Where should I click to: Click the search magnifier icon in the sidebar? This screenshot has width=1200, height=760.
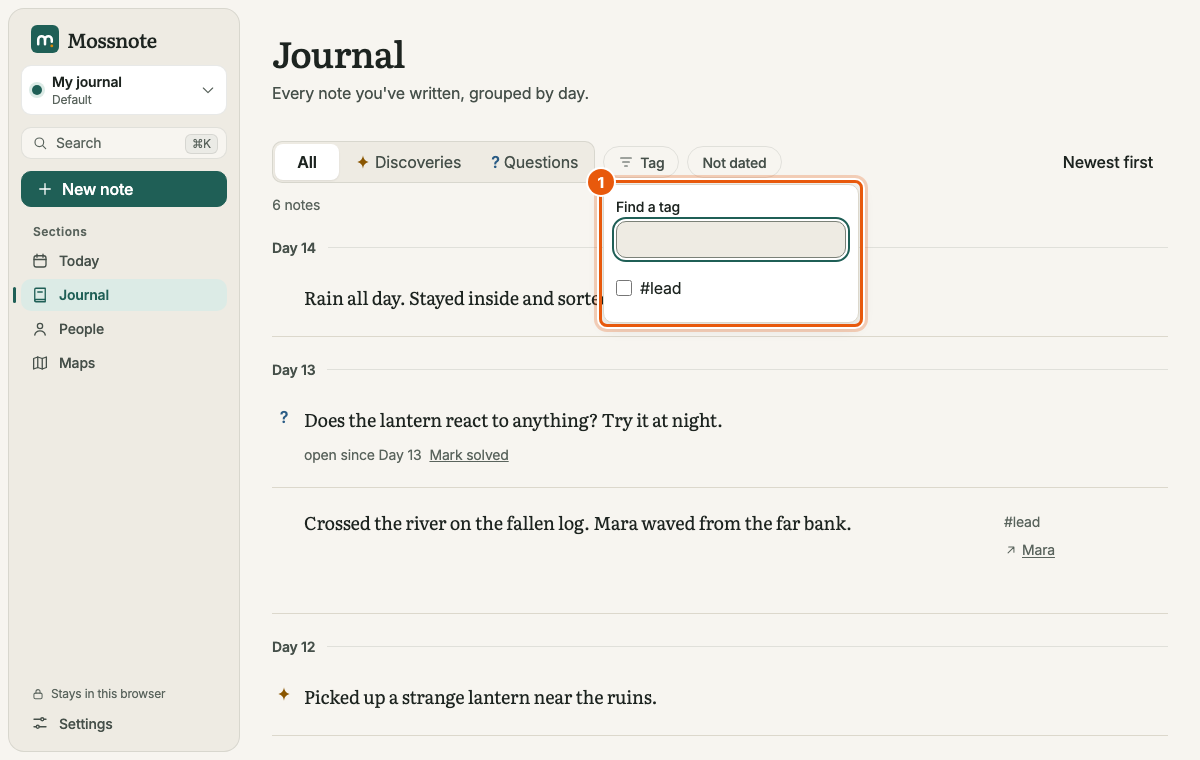[x=40, y=143]
